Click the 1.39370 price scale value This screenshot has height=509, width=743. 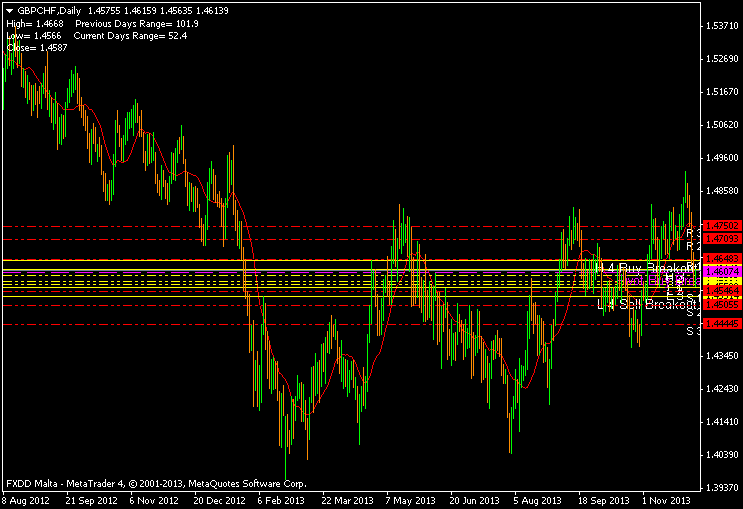pyautogui.click(x=721, y=487)
